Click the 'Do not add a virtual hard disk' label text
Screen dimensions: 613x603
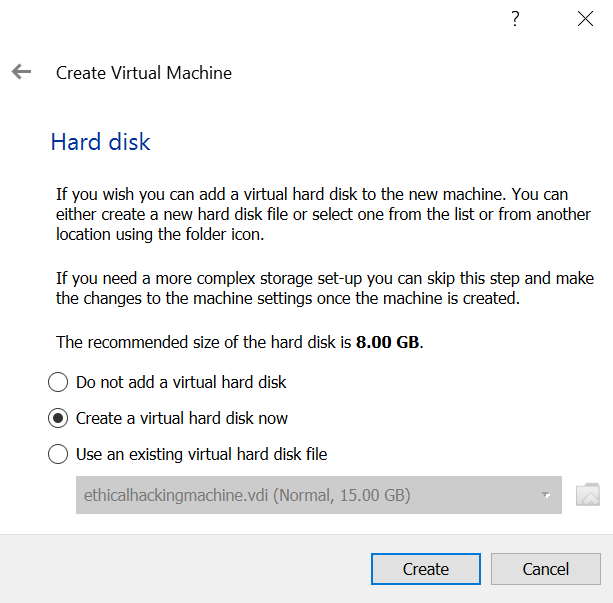(x=181, y=382)
